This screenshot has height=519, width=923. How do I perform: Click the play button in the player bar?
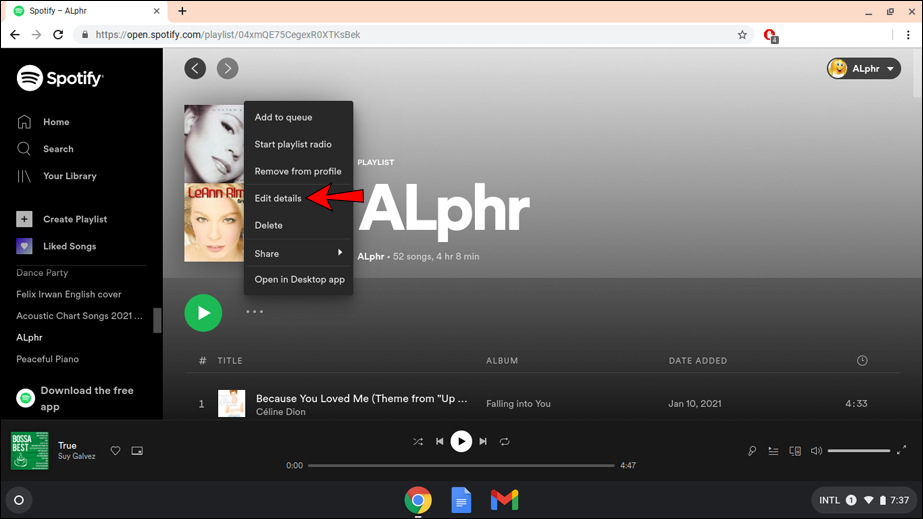pyautogui.click(x=461, y=441)
